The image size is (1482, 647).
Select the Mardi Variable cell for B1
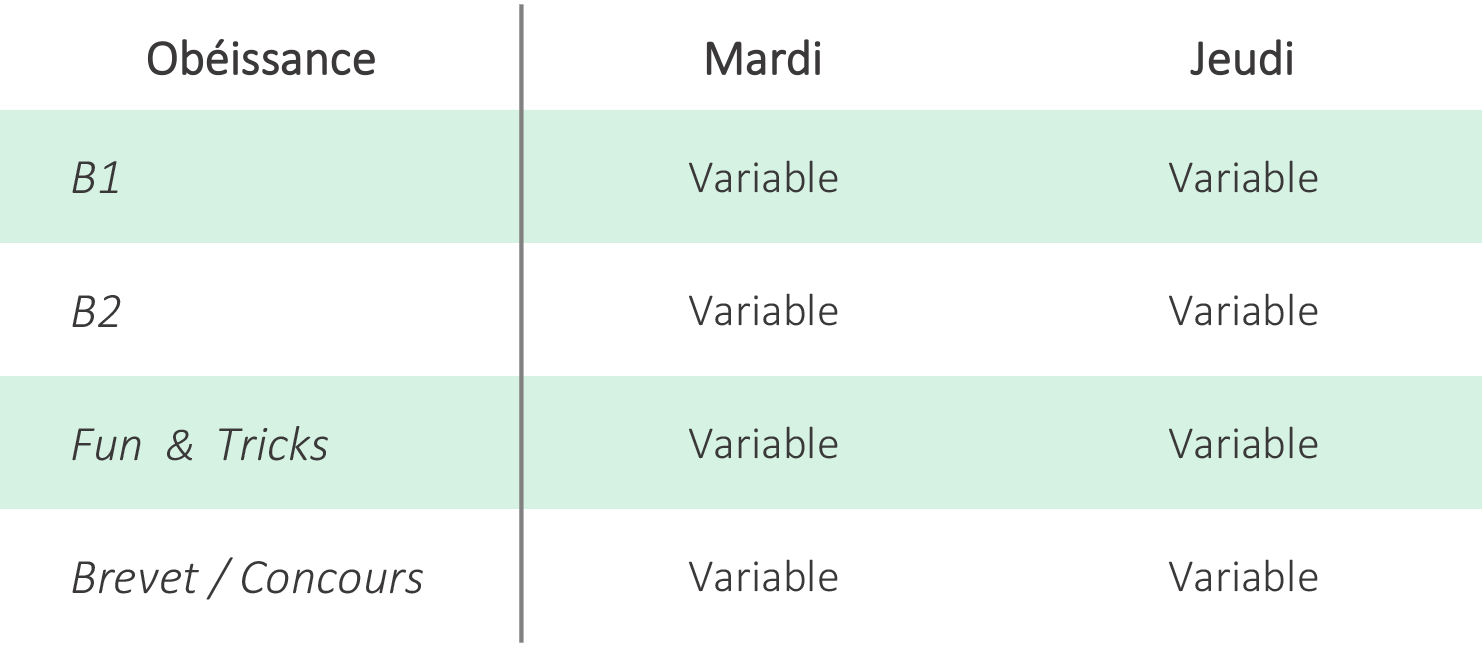coord(764,178)
